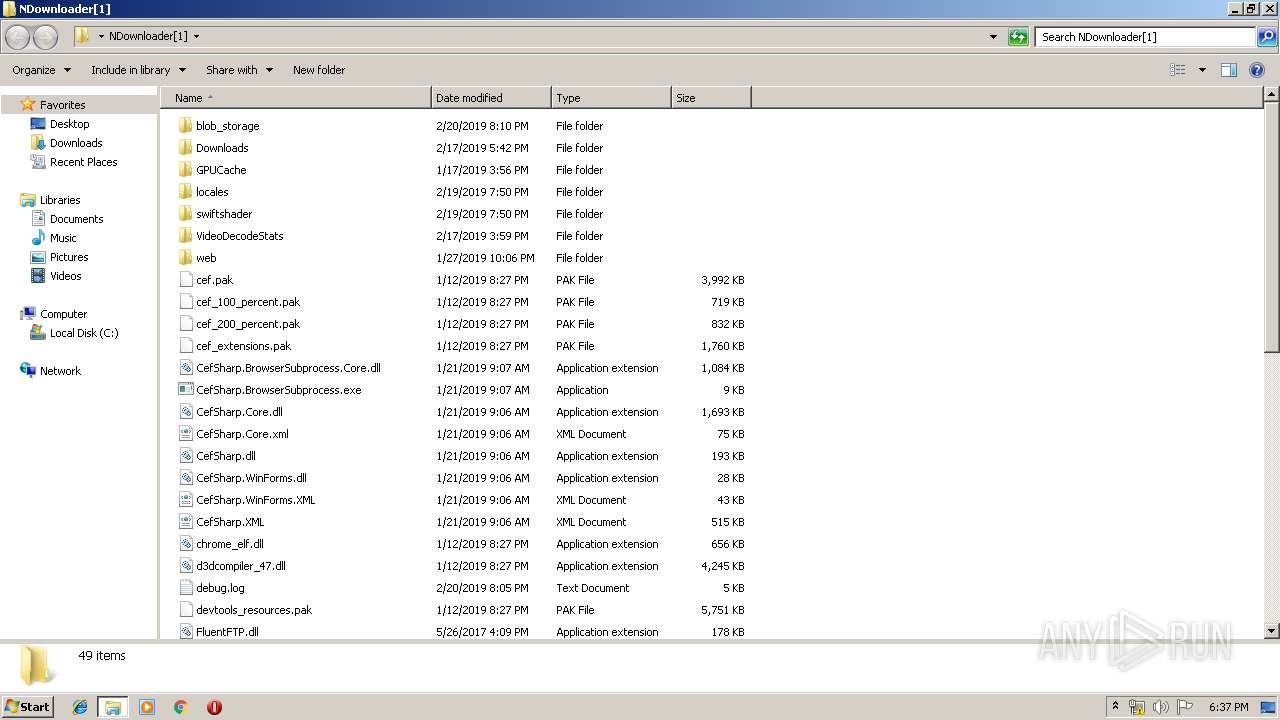
Task: Open the Organize dropdown menu
Action: click(x=41, y=70)
